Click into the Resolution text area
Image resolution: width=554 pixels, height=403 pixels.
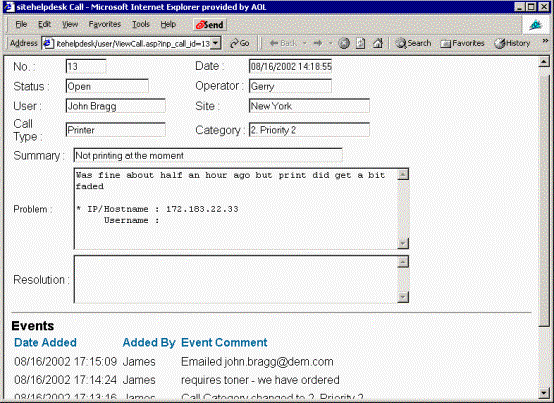[235, 279]
